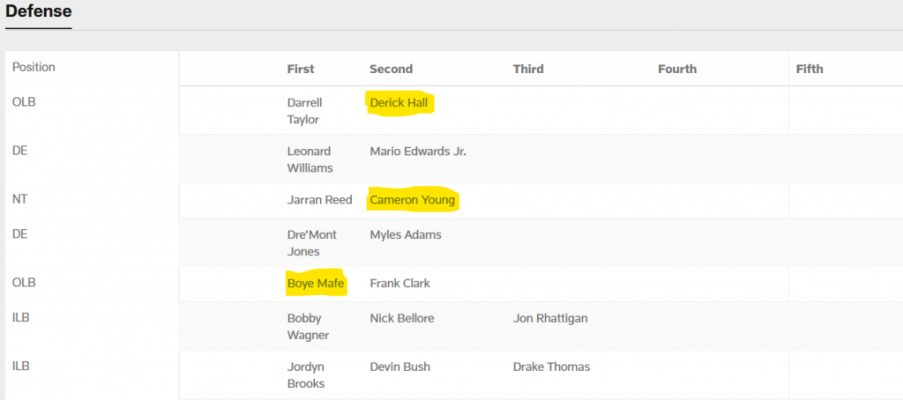Open highlighted Cameron Young entry
The width and height of the screenshot is (903, 400).
[x=412, y=200]
